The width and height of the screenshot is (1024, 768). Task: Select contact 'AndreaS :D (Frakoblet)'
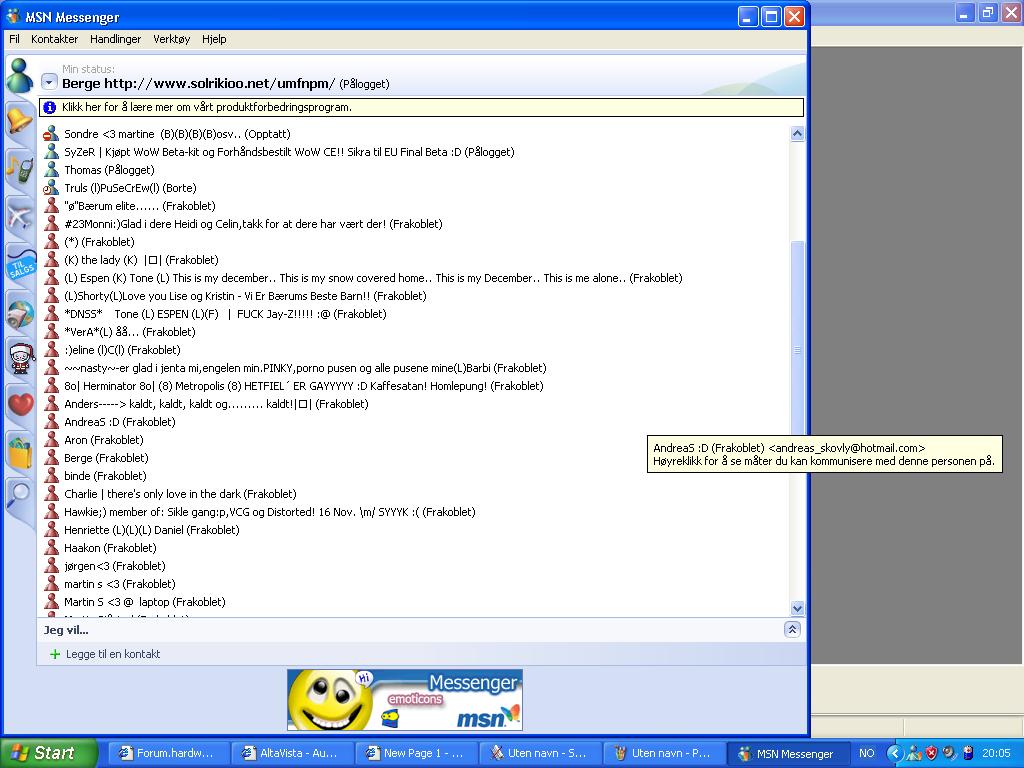pyautogui.click(x=120, y=422)
